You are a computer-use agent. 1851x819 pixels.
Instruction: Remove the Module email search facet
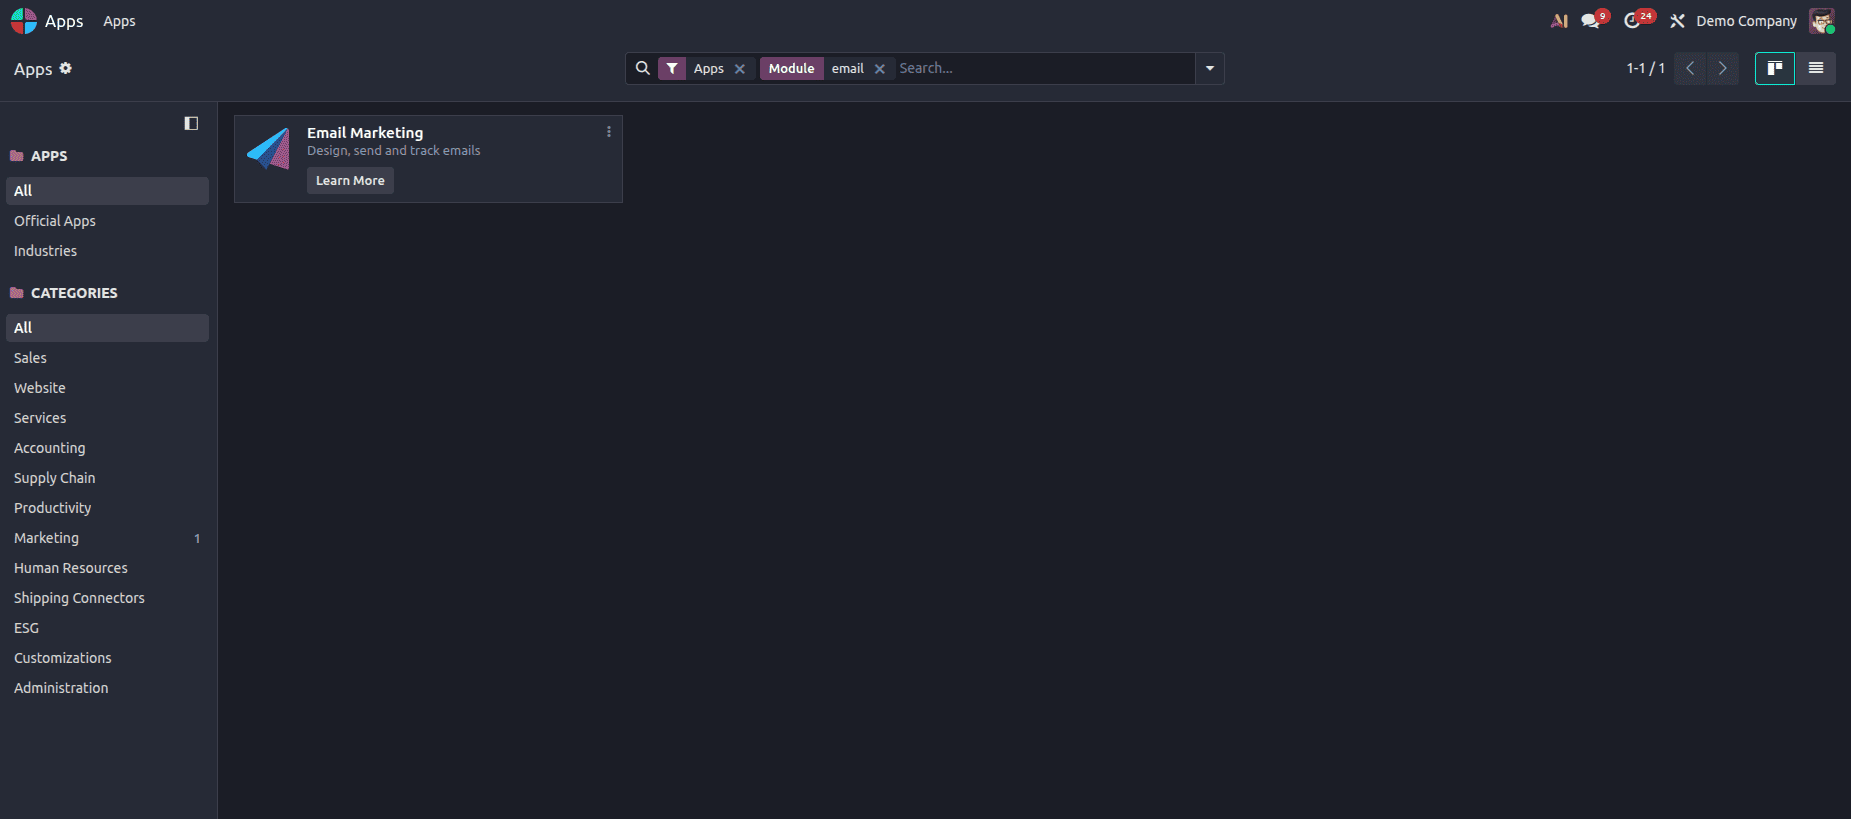(880, 69)
